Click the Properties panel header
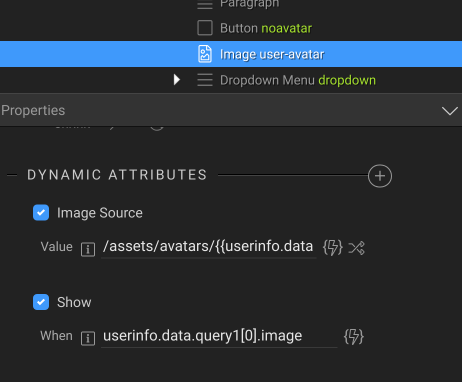 [x=231, y=110]
